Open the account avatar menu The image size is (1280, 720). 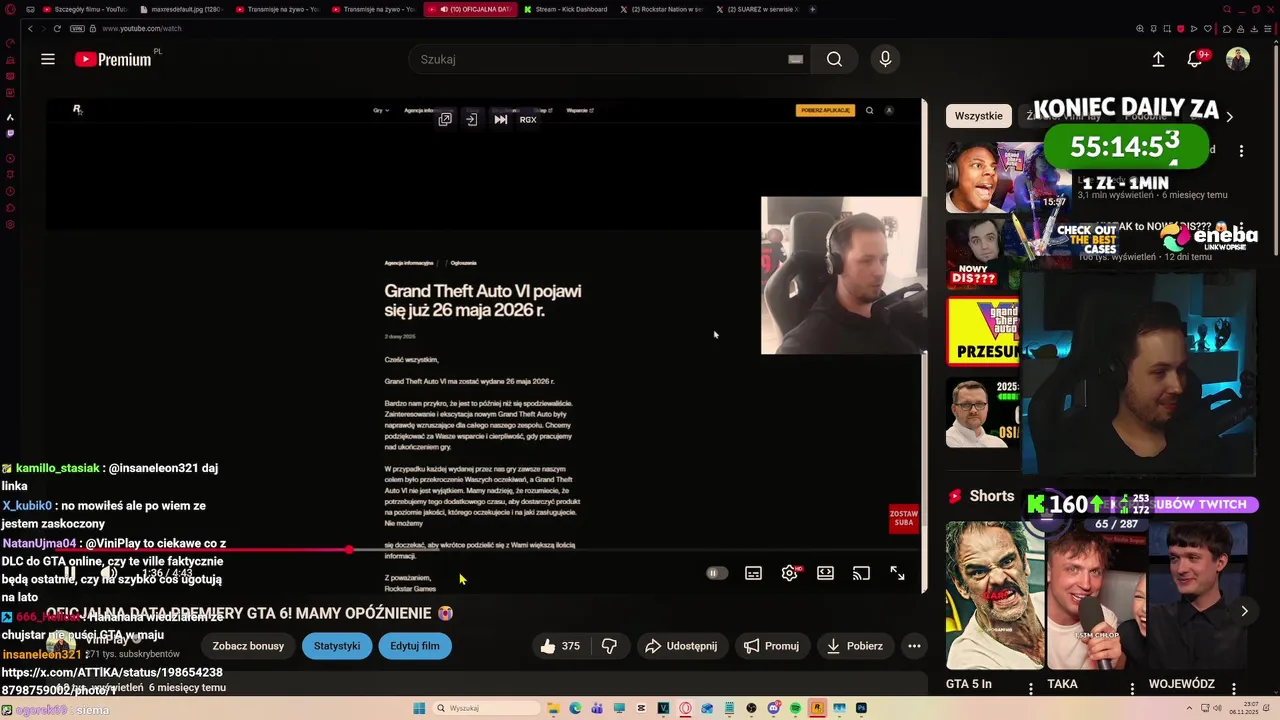(1238, 59)
